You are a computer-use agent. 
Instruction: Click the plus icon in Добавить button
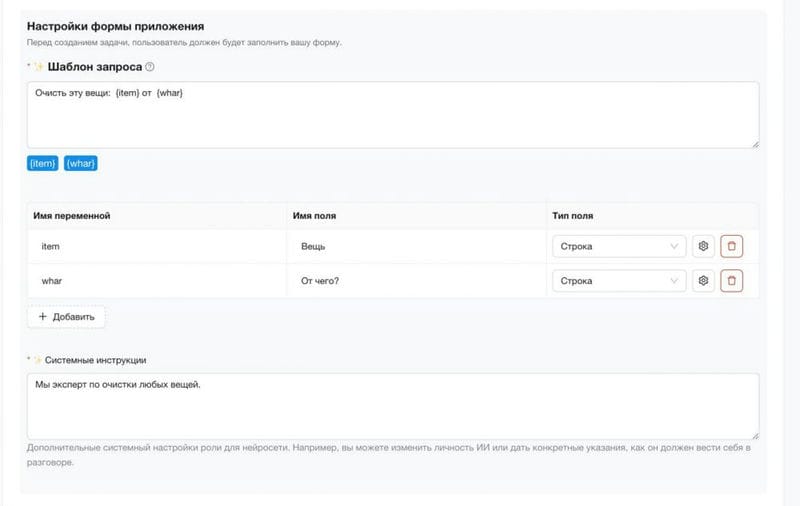click(x=42, y=316)
